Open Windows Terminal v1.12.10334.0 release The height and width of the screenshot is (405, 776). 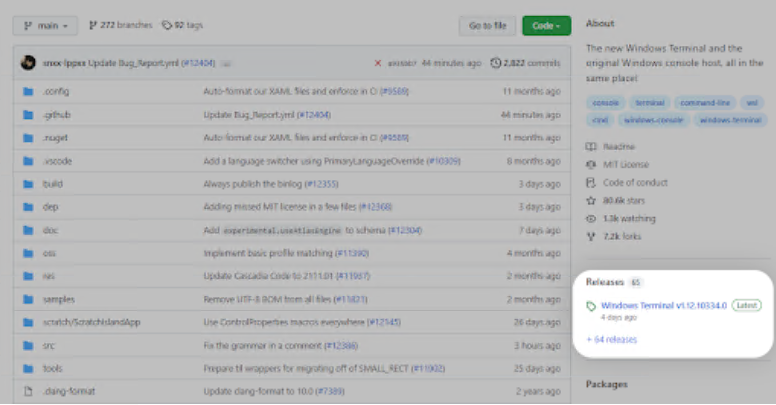663,304
